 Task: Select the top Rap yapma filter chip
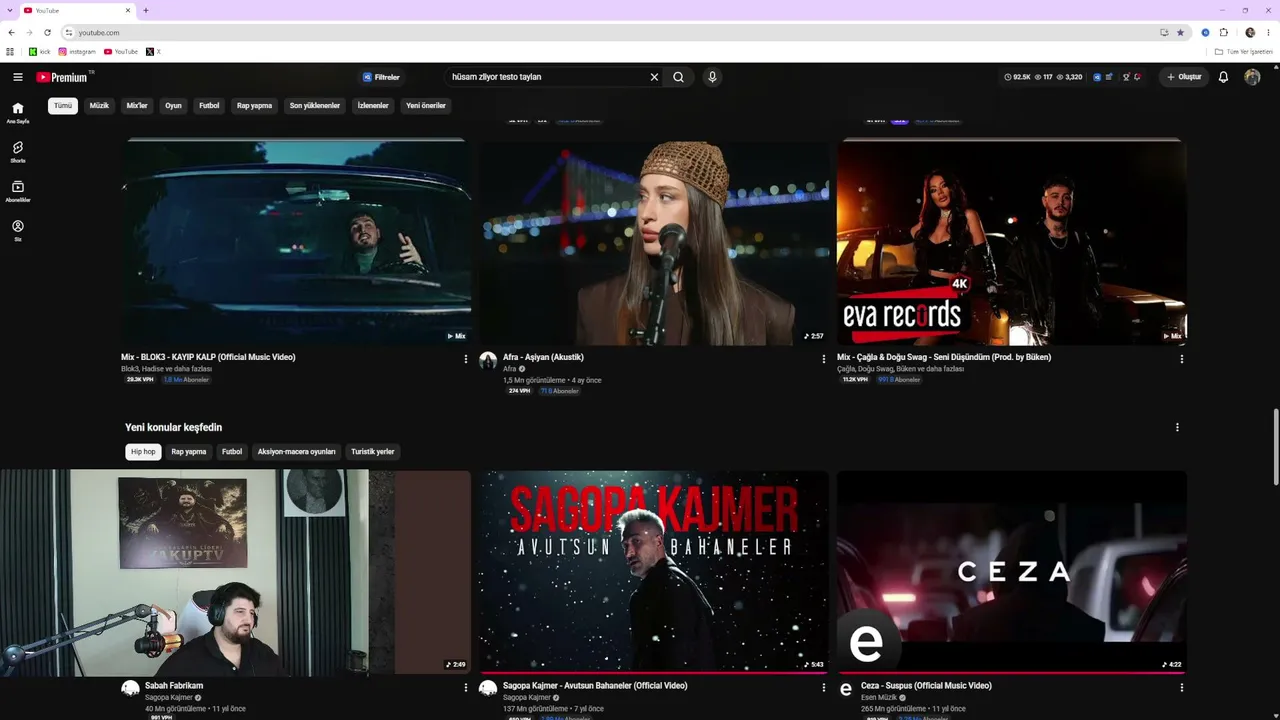tap(254, 105)
